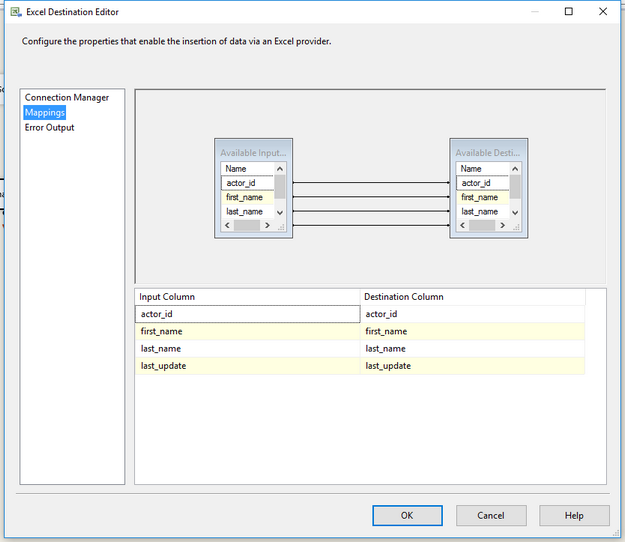Click the Name header in Available Input list
This screenshot has height=542, width=625.
click(x=248, y=169)
